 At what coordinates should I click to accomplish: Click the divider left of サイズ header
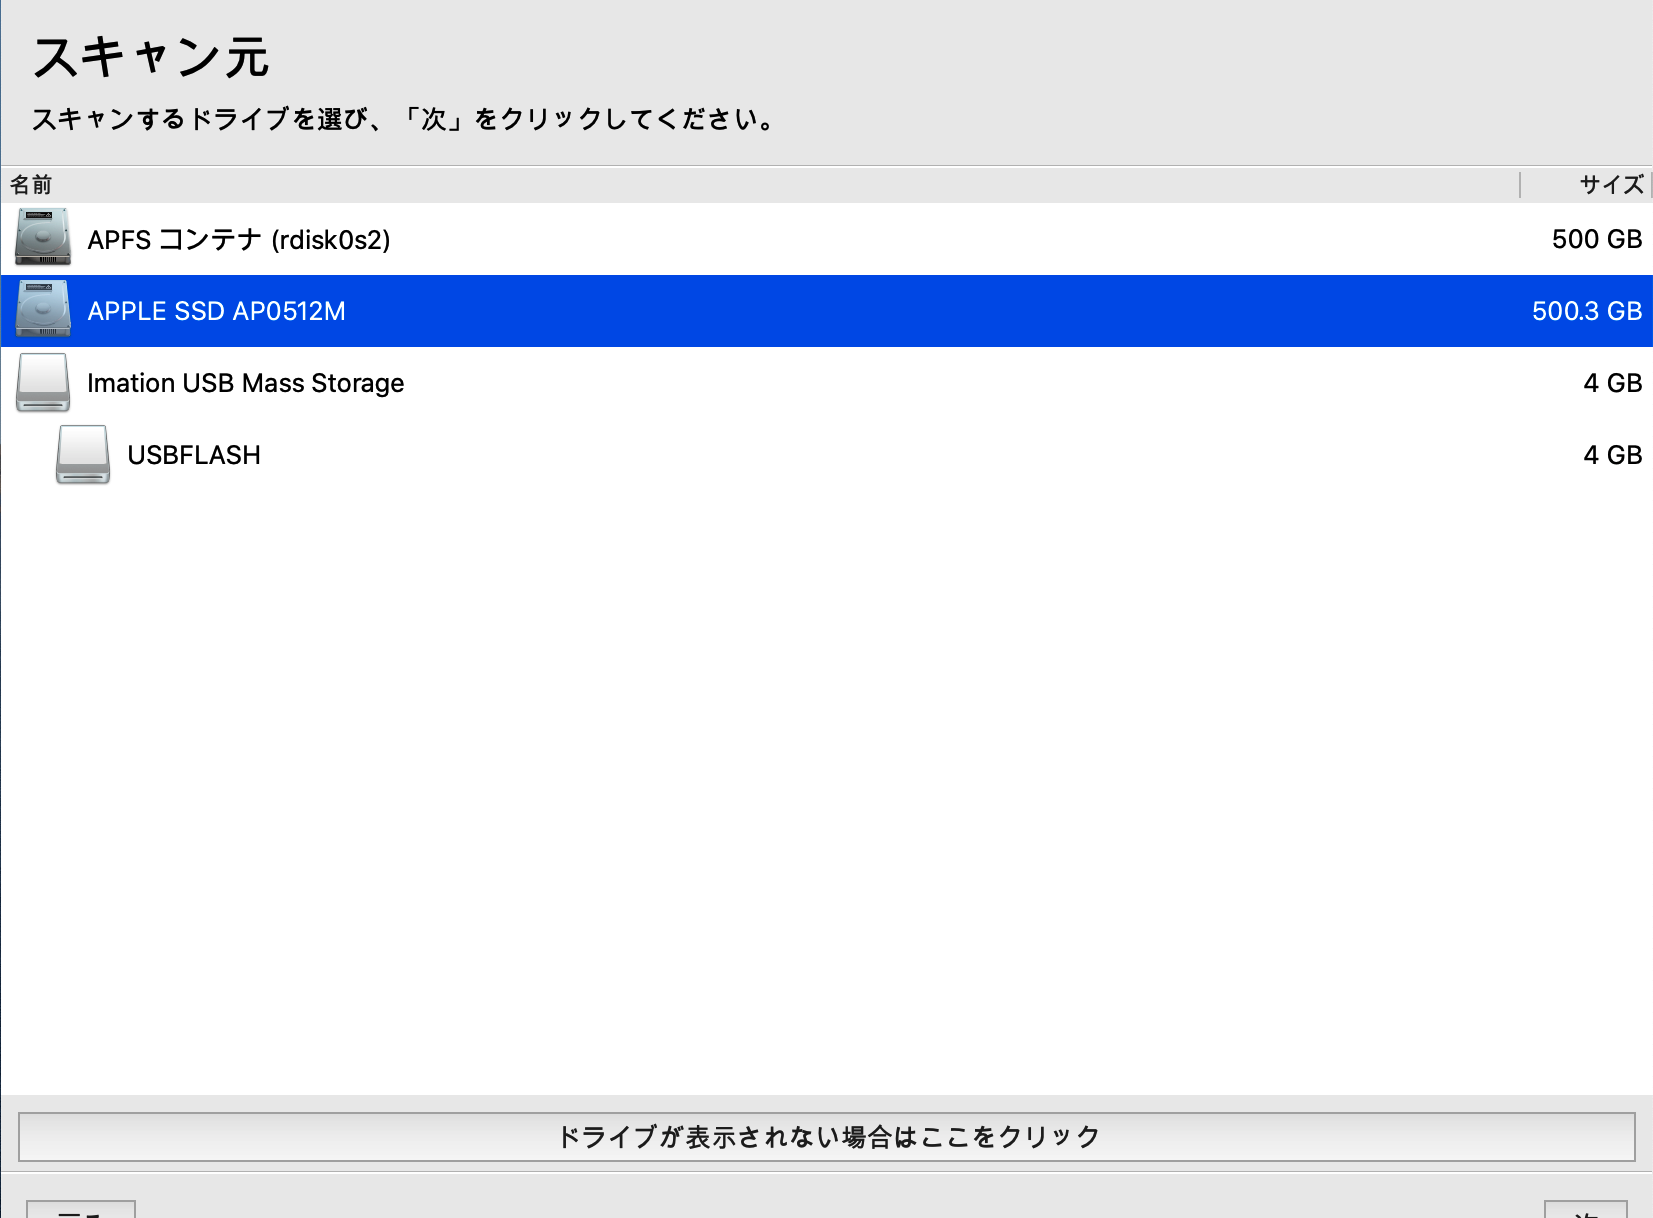pyautogui.click(x=1519, y=185)
